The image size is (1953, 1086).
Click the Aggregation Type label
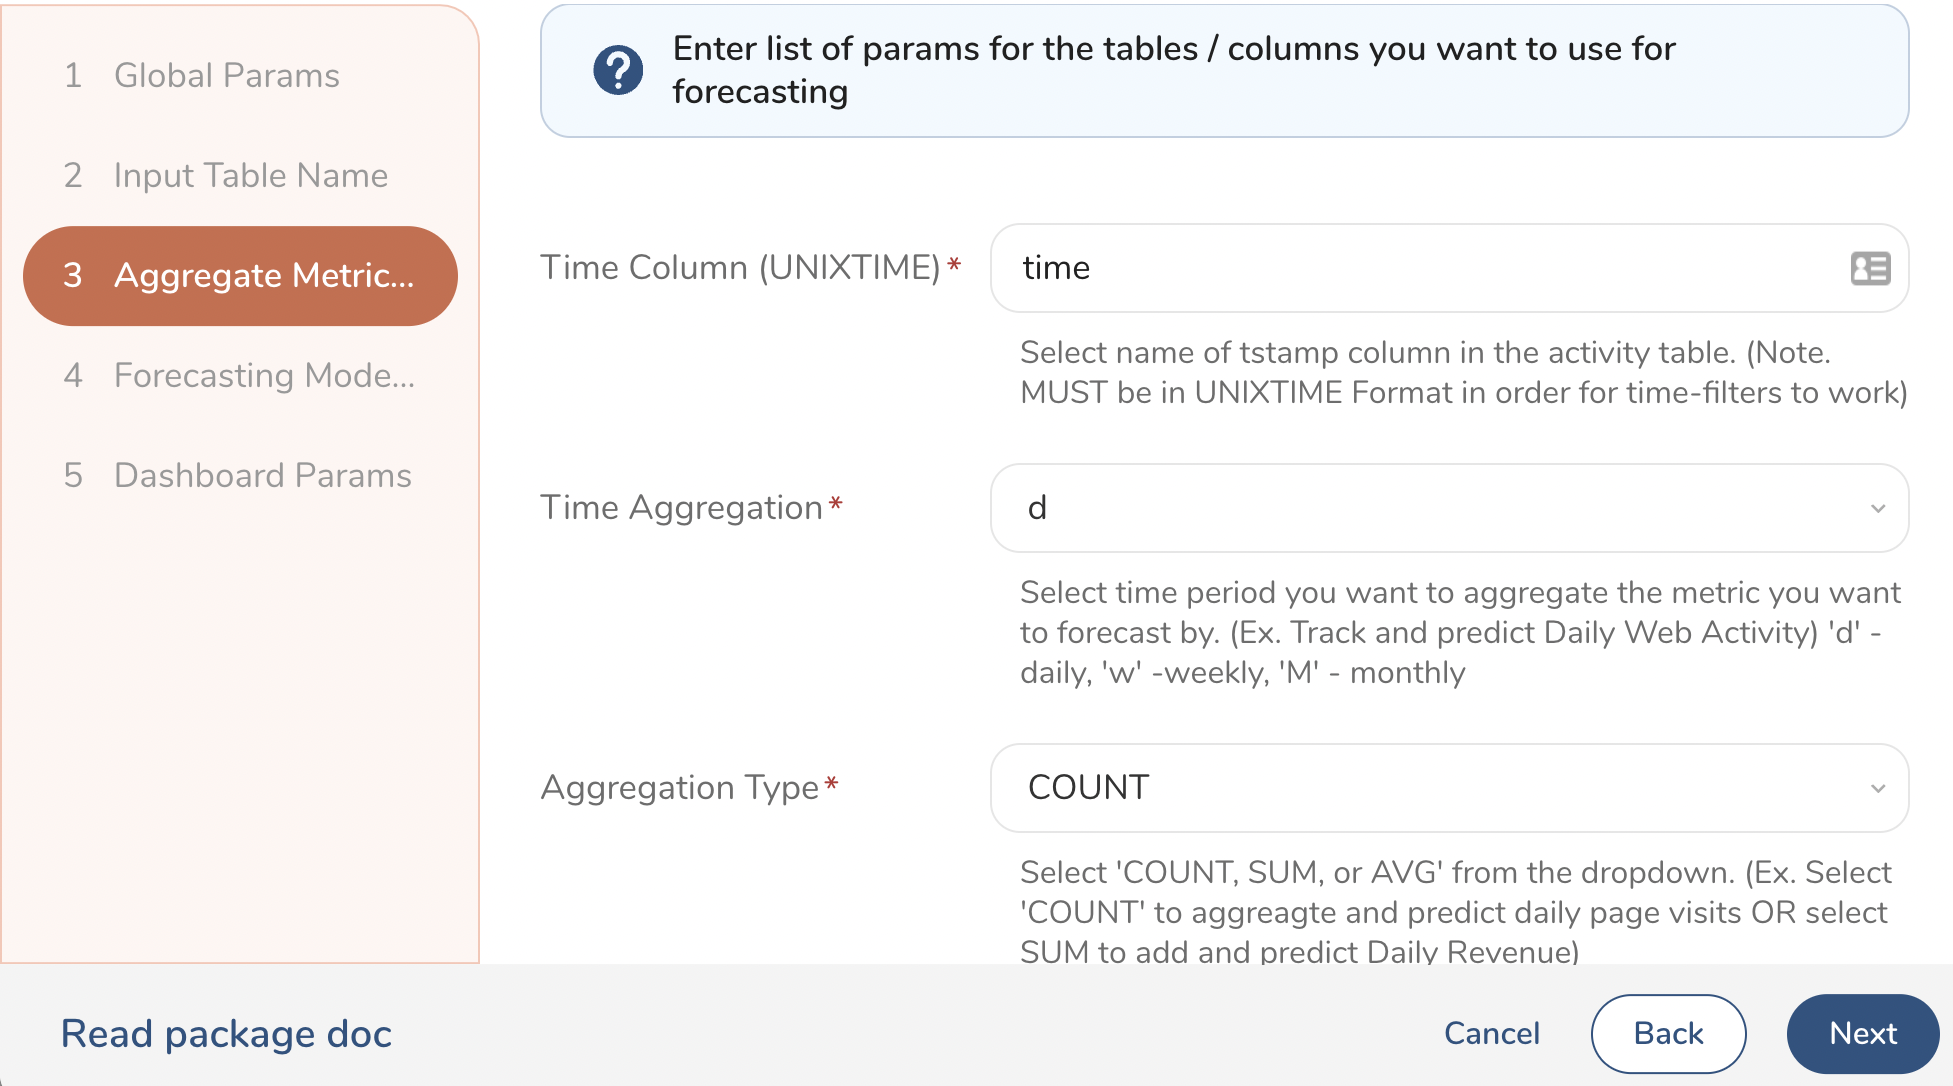click(x=679, y=787)
